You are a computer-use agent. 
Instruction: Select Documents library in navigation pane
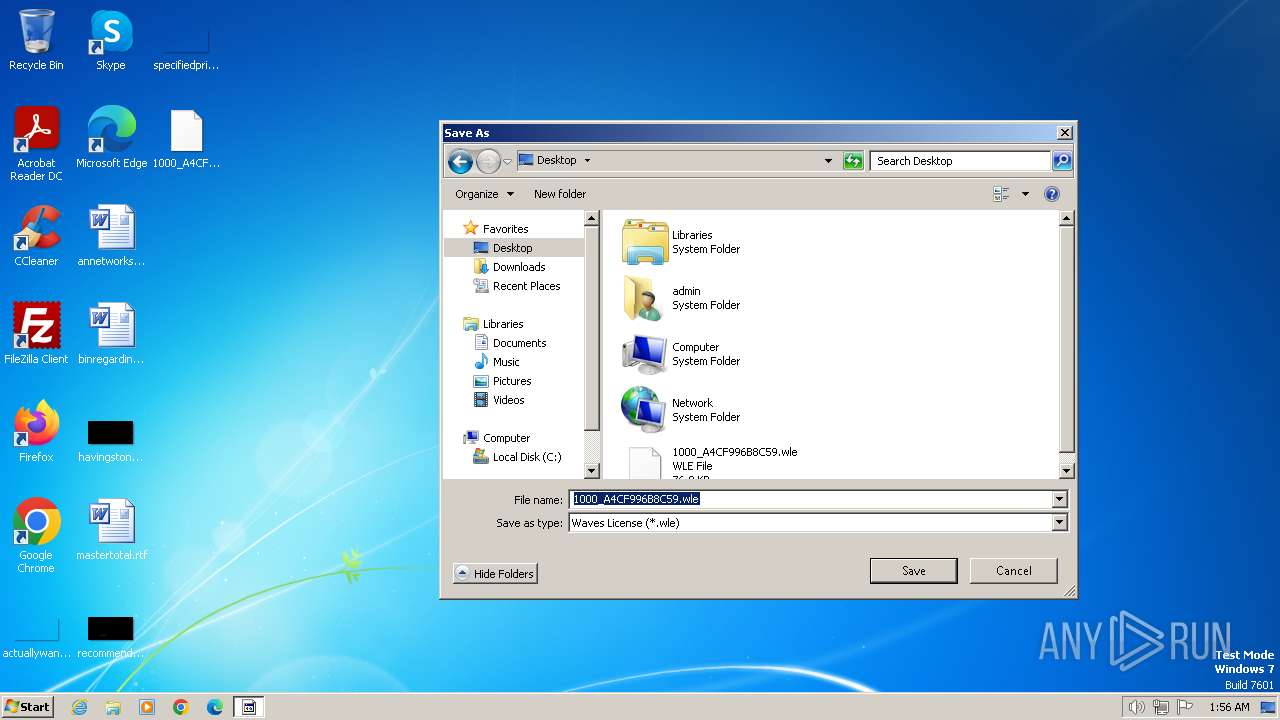tap(519, 343)
